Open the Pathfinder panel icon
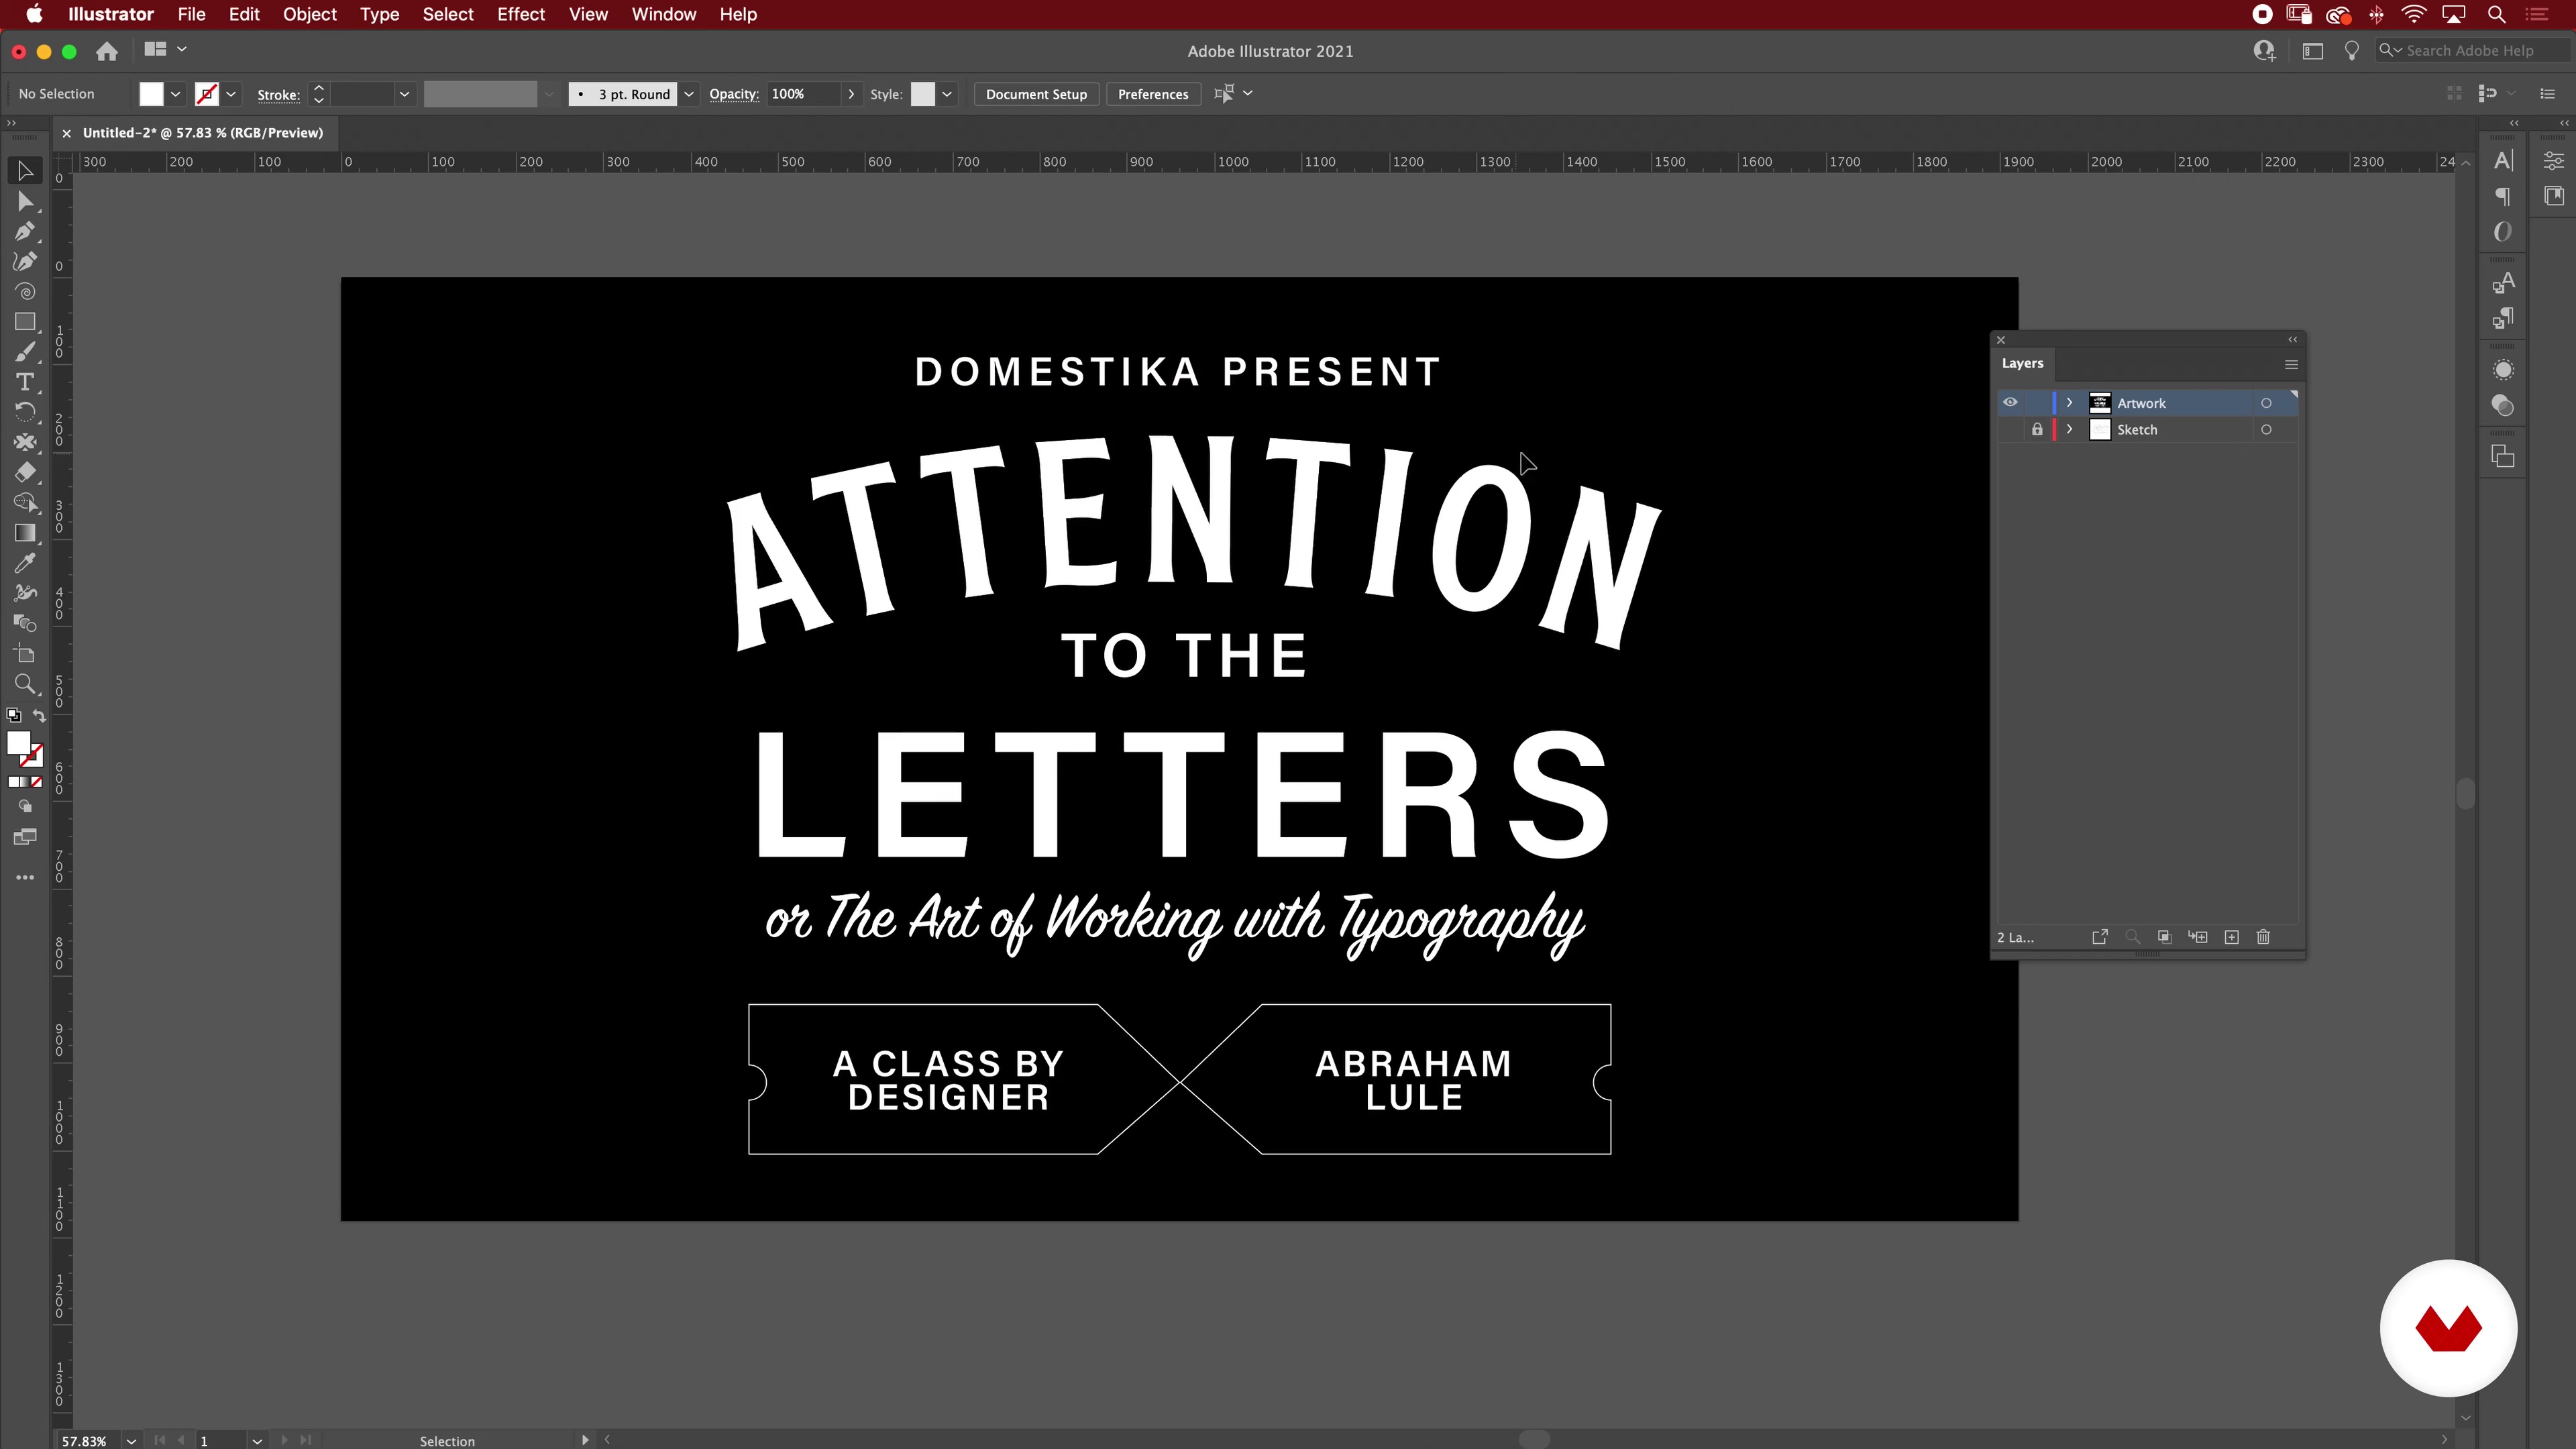 tap(2503, 457)
